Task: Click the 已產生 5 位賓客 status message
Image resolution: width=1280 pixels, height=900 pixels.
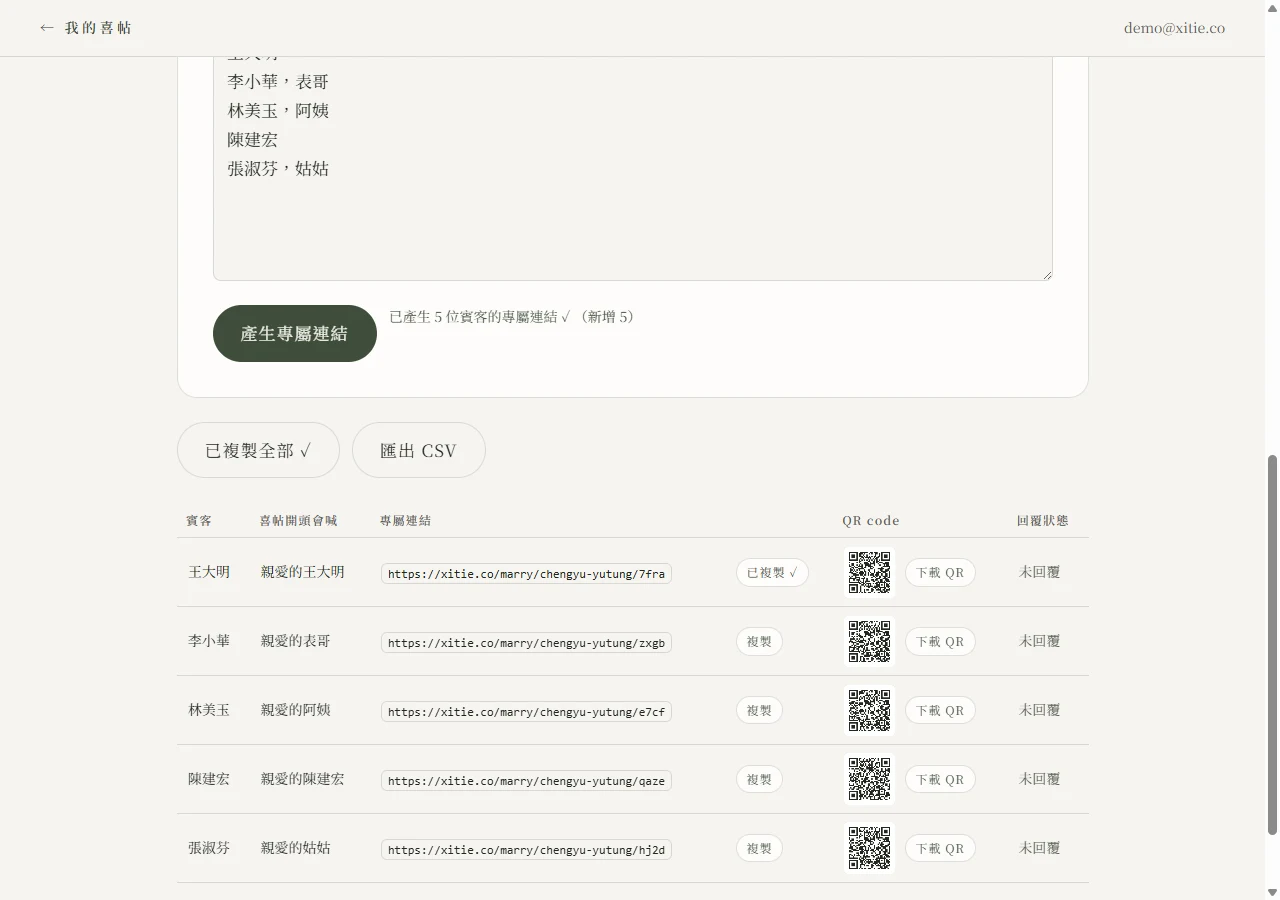Action: click(513, 317)
